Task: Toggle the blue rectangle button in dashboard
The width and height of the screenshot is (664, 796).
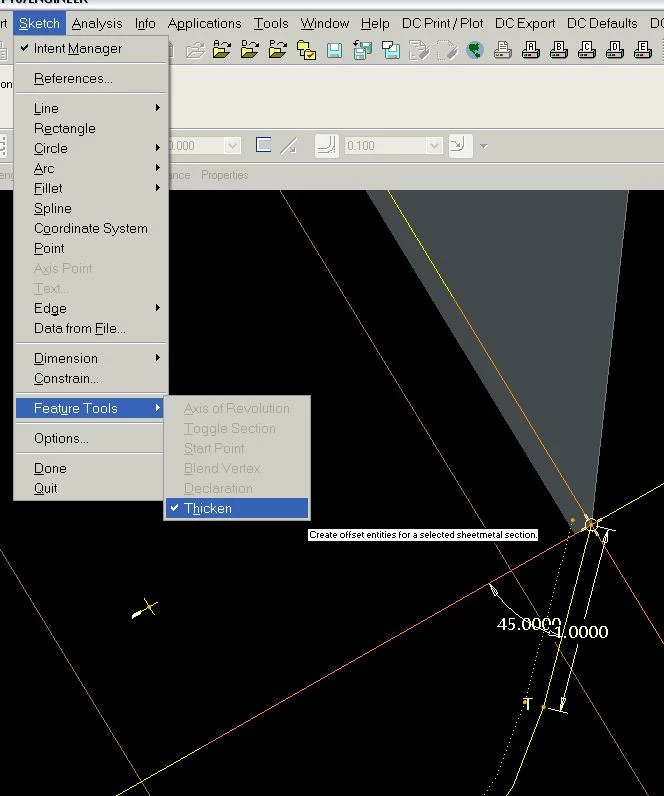Action: tap(263, 146)
